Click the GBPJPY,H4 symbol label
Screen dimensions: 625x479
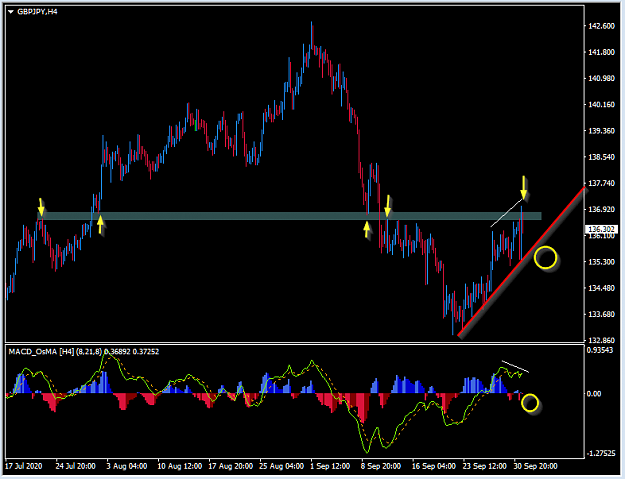click(37, 12)
